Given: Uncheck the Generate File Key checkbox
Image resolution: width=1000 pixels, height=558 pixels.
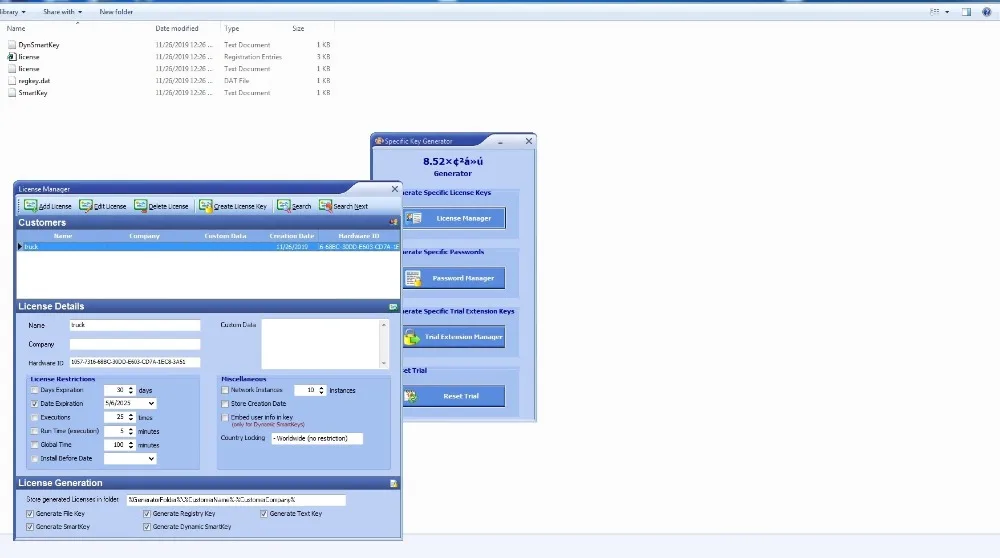Looking at the screenshot, I should tap(30, 513).
